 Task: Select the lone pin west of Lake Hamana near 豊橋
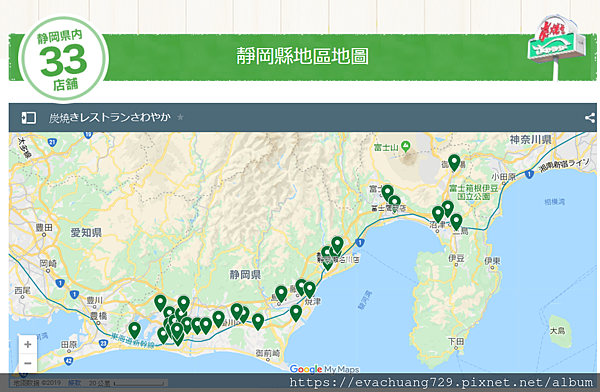(134, 330)
